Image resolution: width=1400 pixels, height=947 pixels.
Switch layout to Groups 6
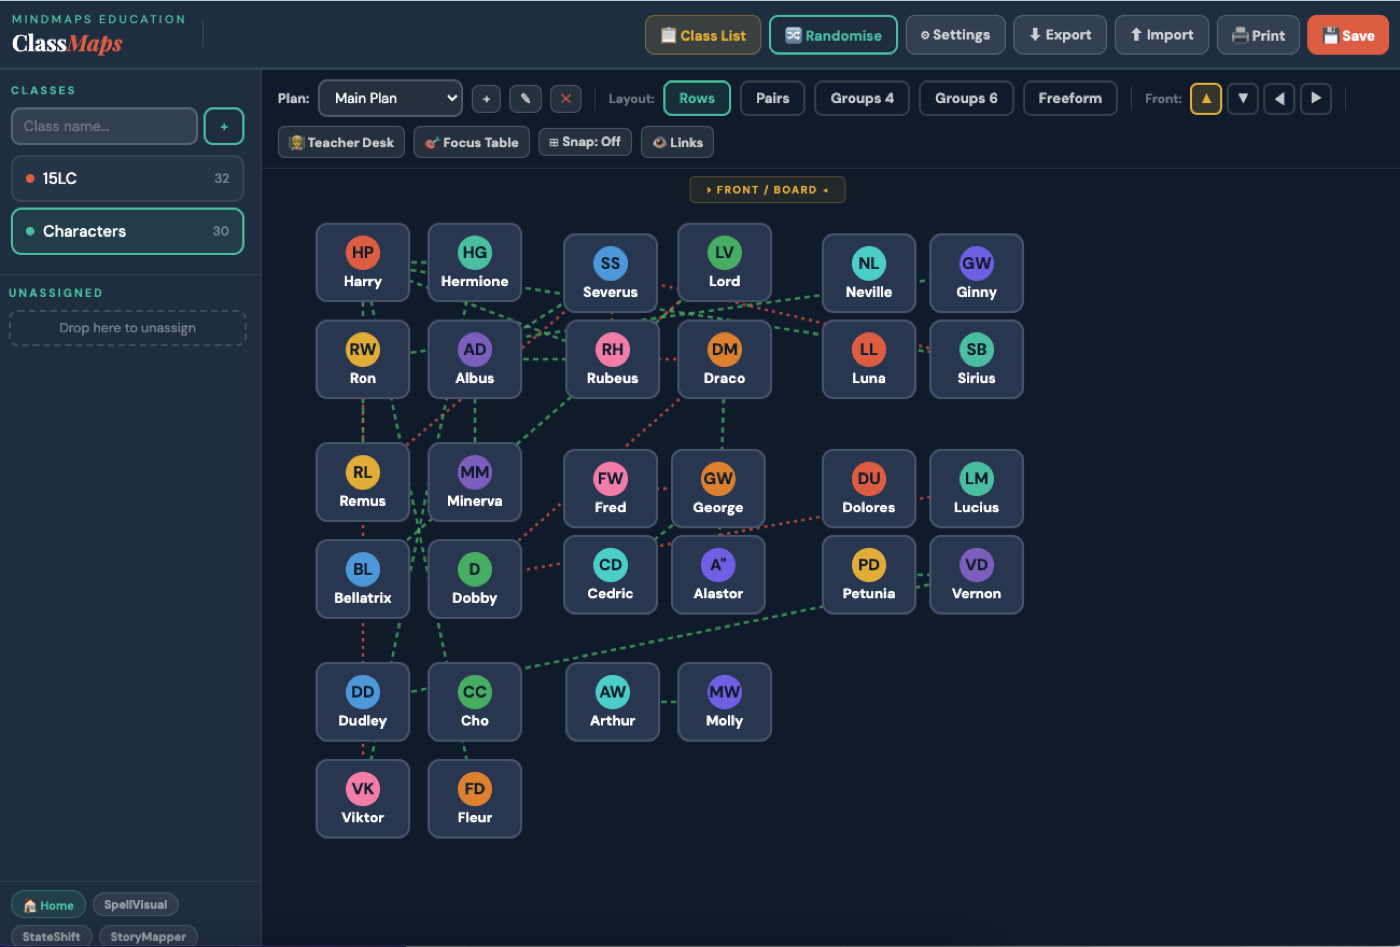(966, 98)
